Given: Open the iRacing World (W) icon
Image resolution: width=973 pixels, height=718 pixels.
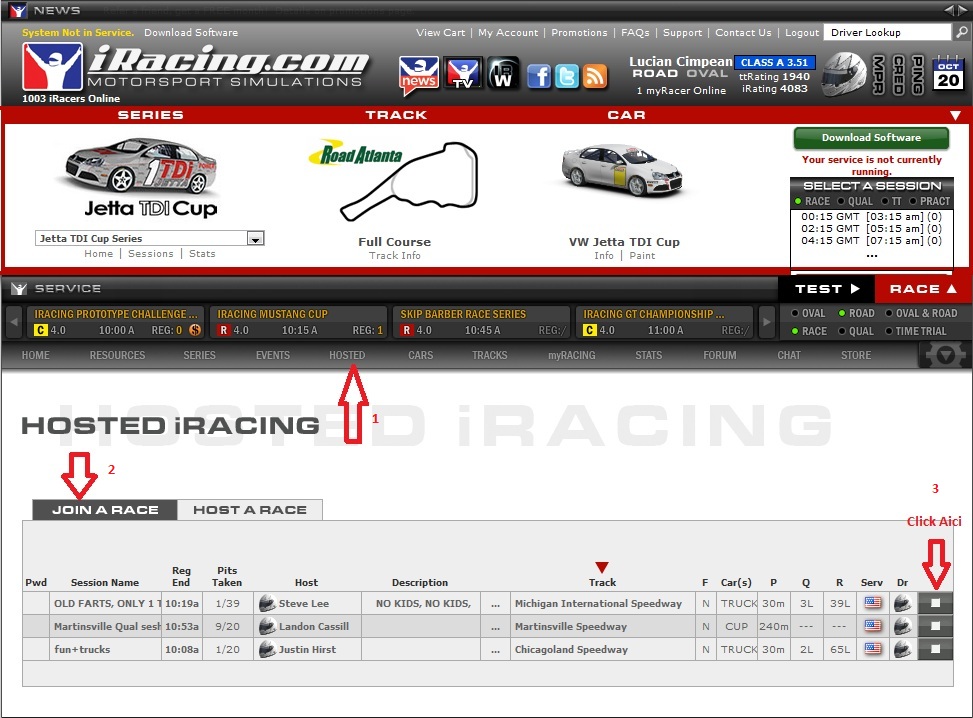Looking at the screenshot, I should coord(503,73).
